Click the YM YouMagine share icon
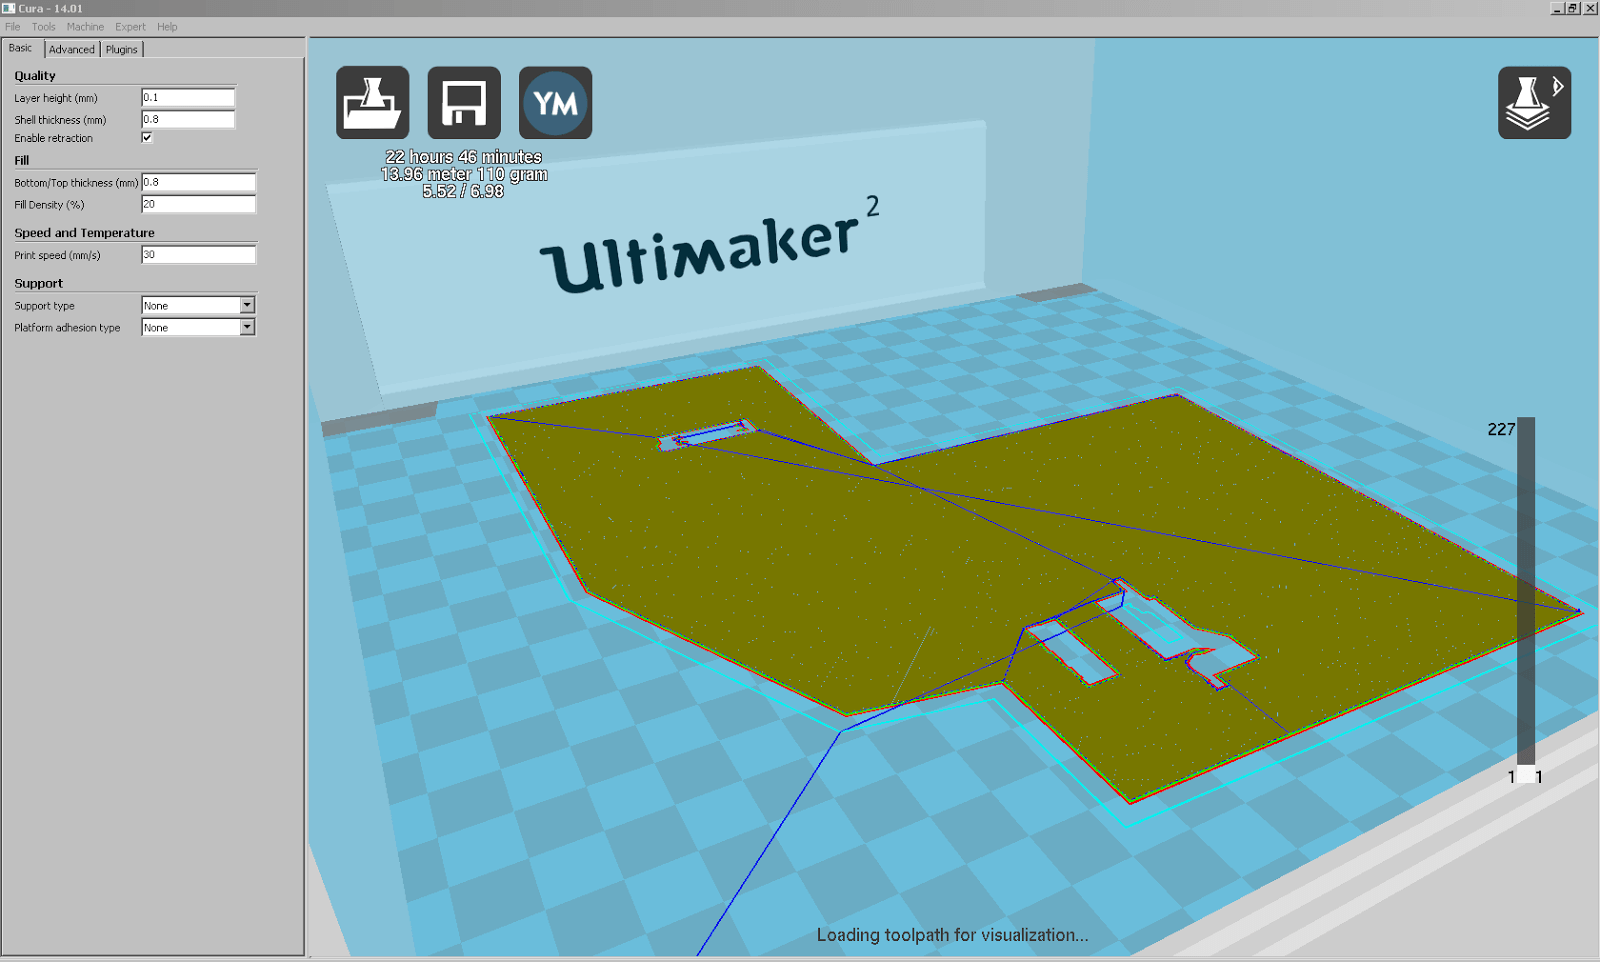Screen dimensions: 1600x962 point(556,102)
